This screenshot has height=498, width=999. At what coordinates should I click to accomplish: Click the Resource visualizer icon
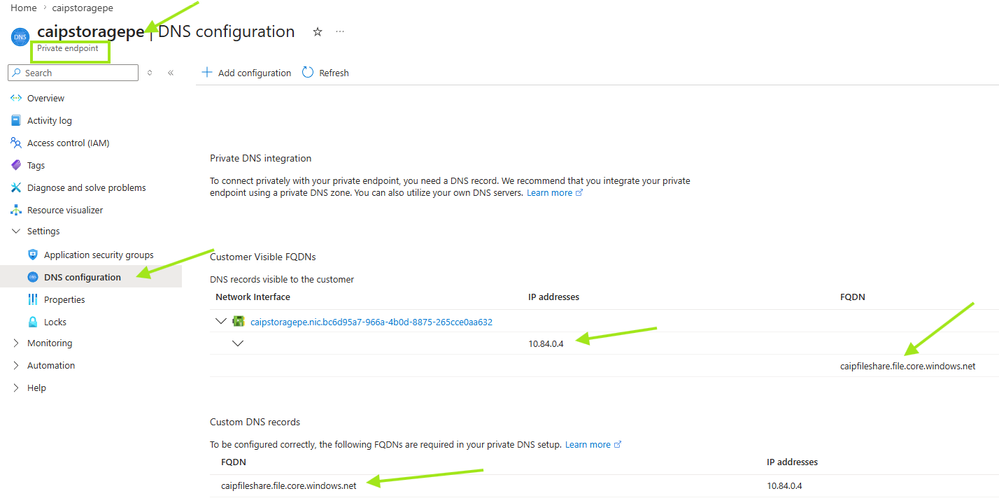(17, 210)
